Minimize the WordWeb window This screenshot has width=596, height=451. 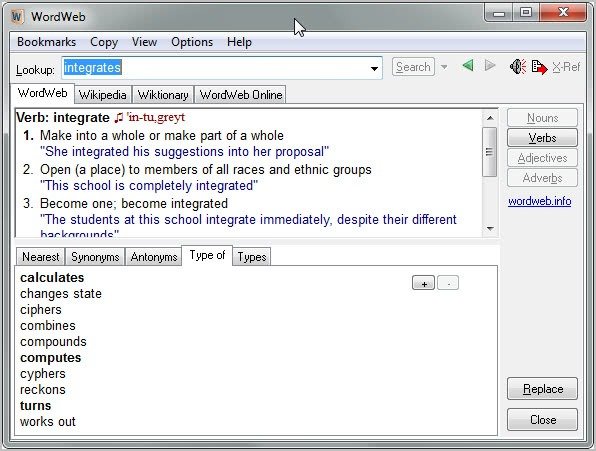coord(499,13)
